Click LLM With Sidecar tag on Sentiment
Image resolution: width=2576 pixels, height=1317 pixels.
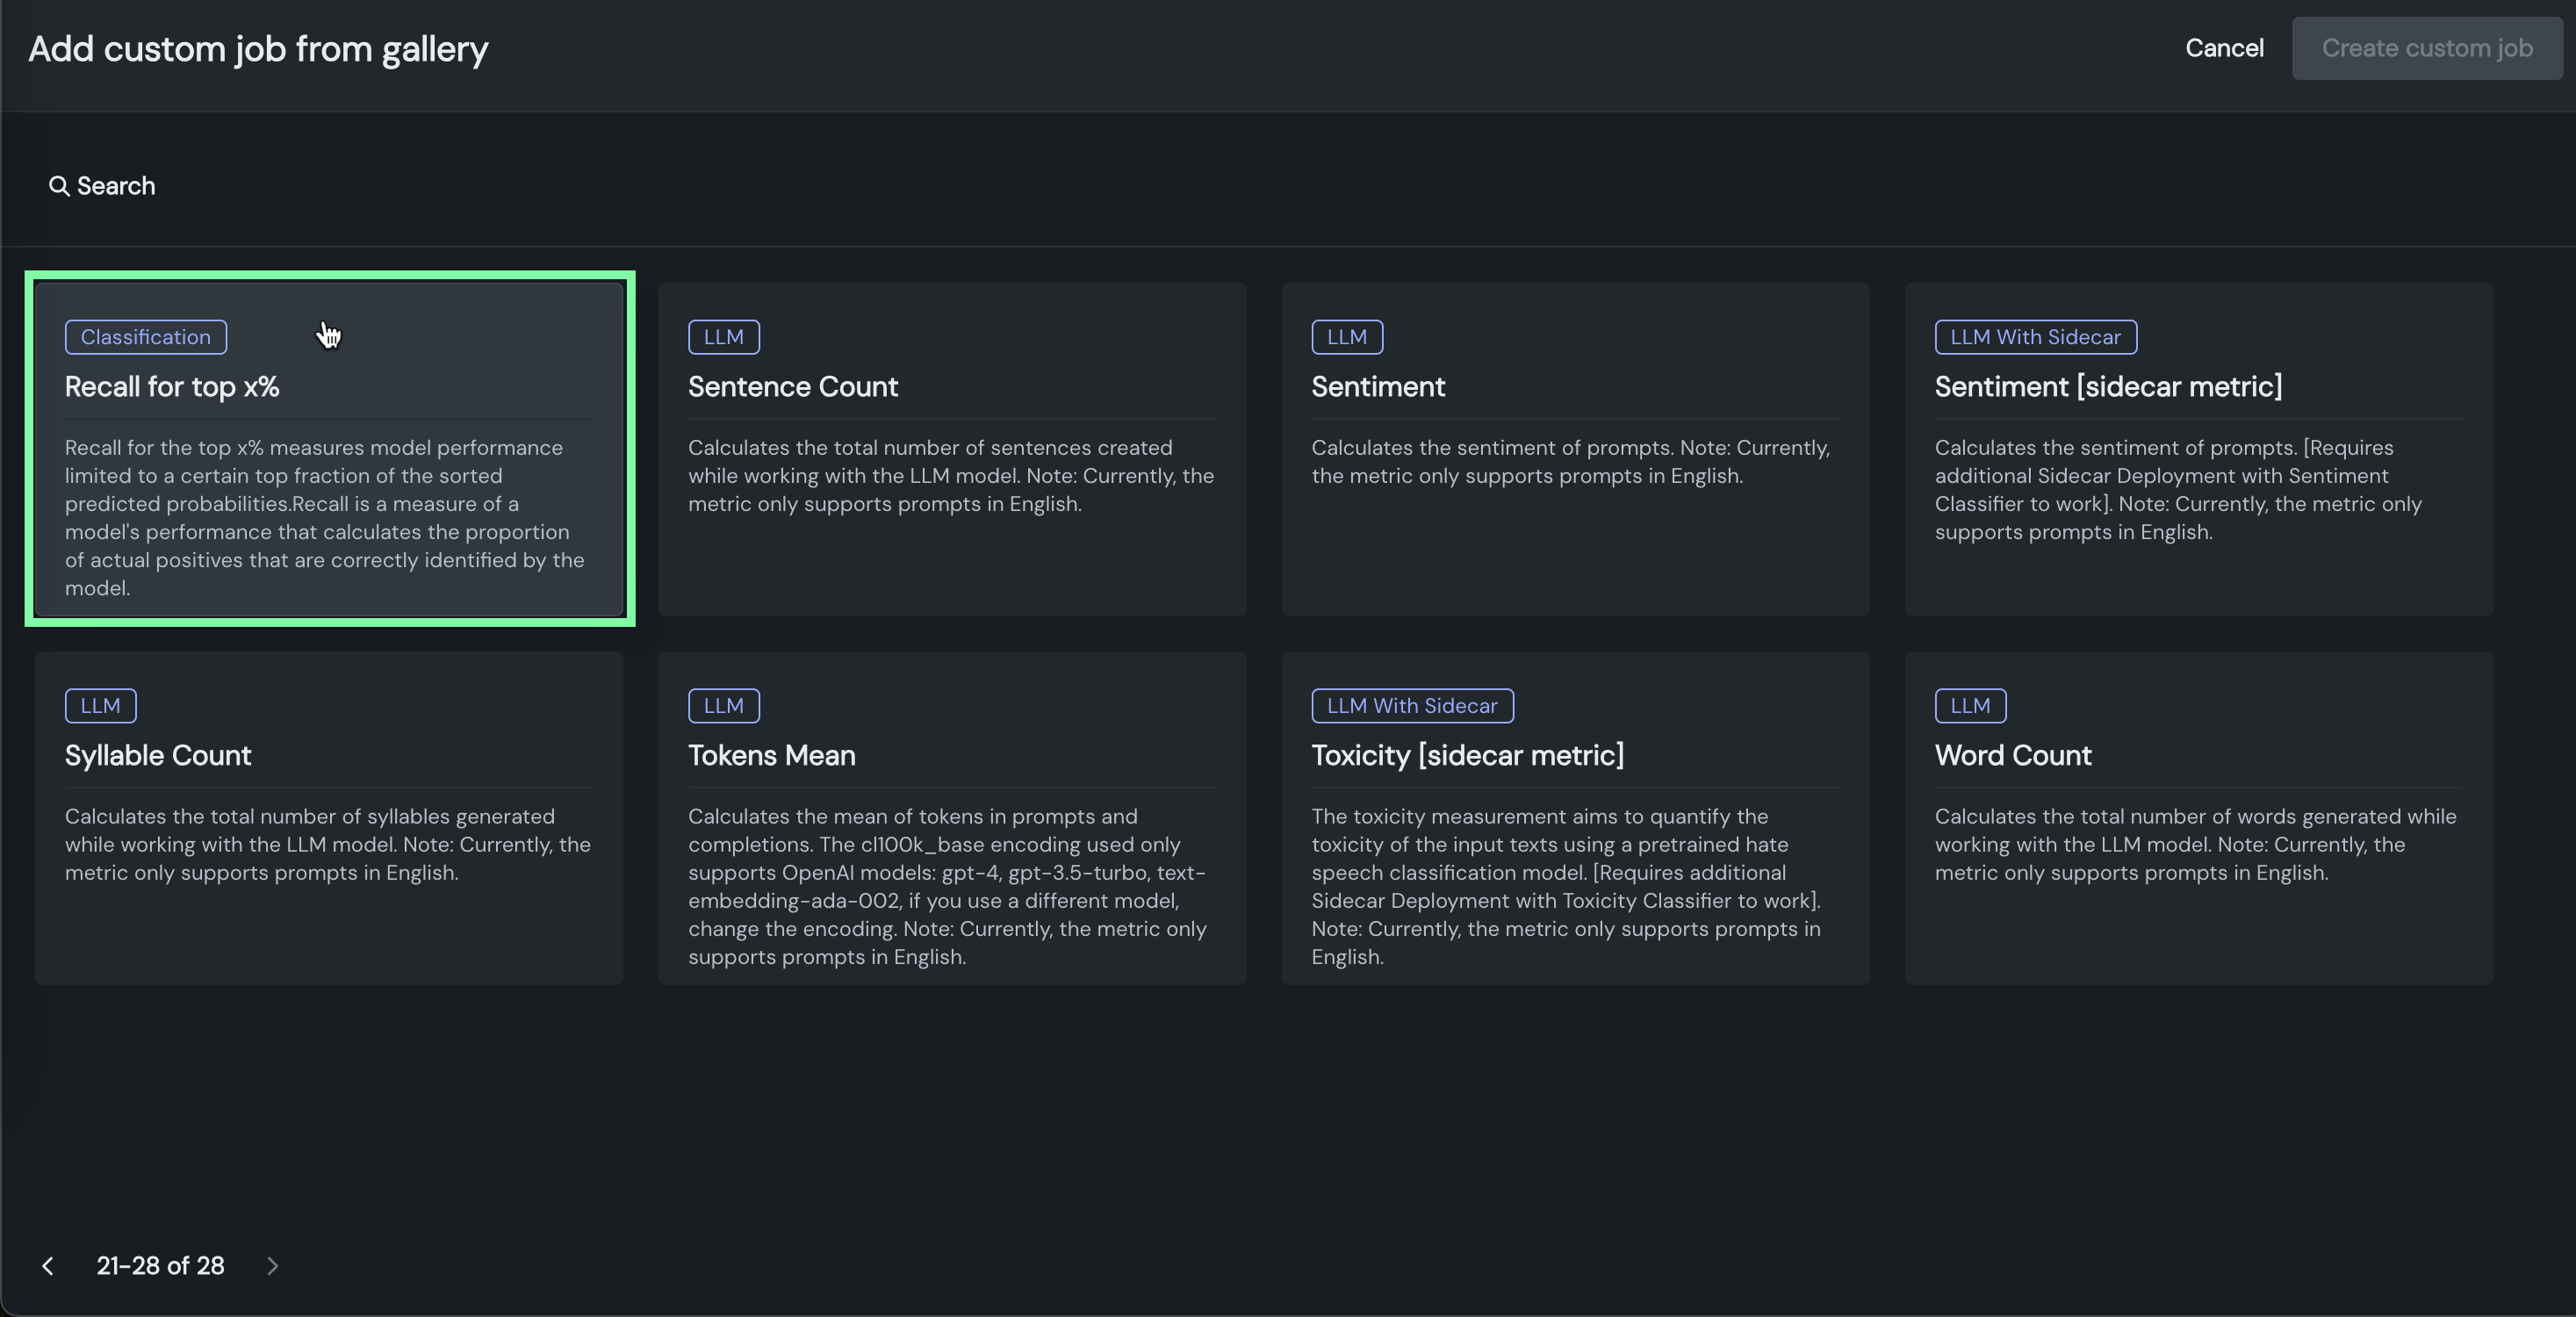[2034, 337]
